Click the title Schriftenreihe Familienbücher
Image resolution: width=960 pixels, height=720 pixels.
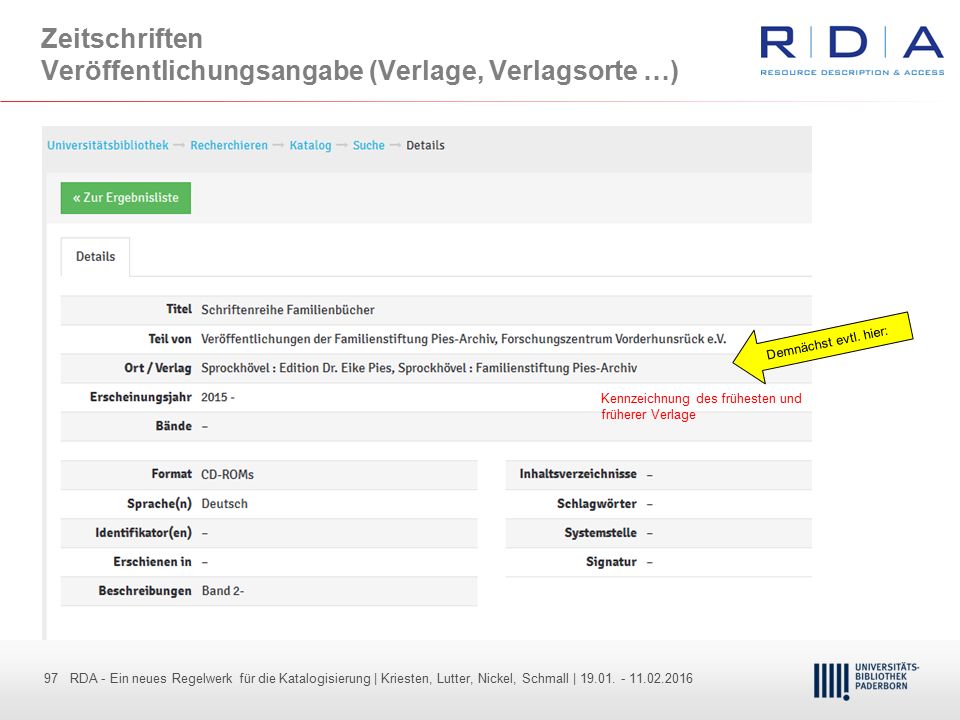click(x=288, y=310)
